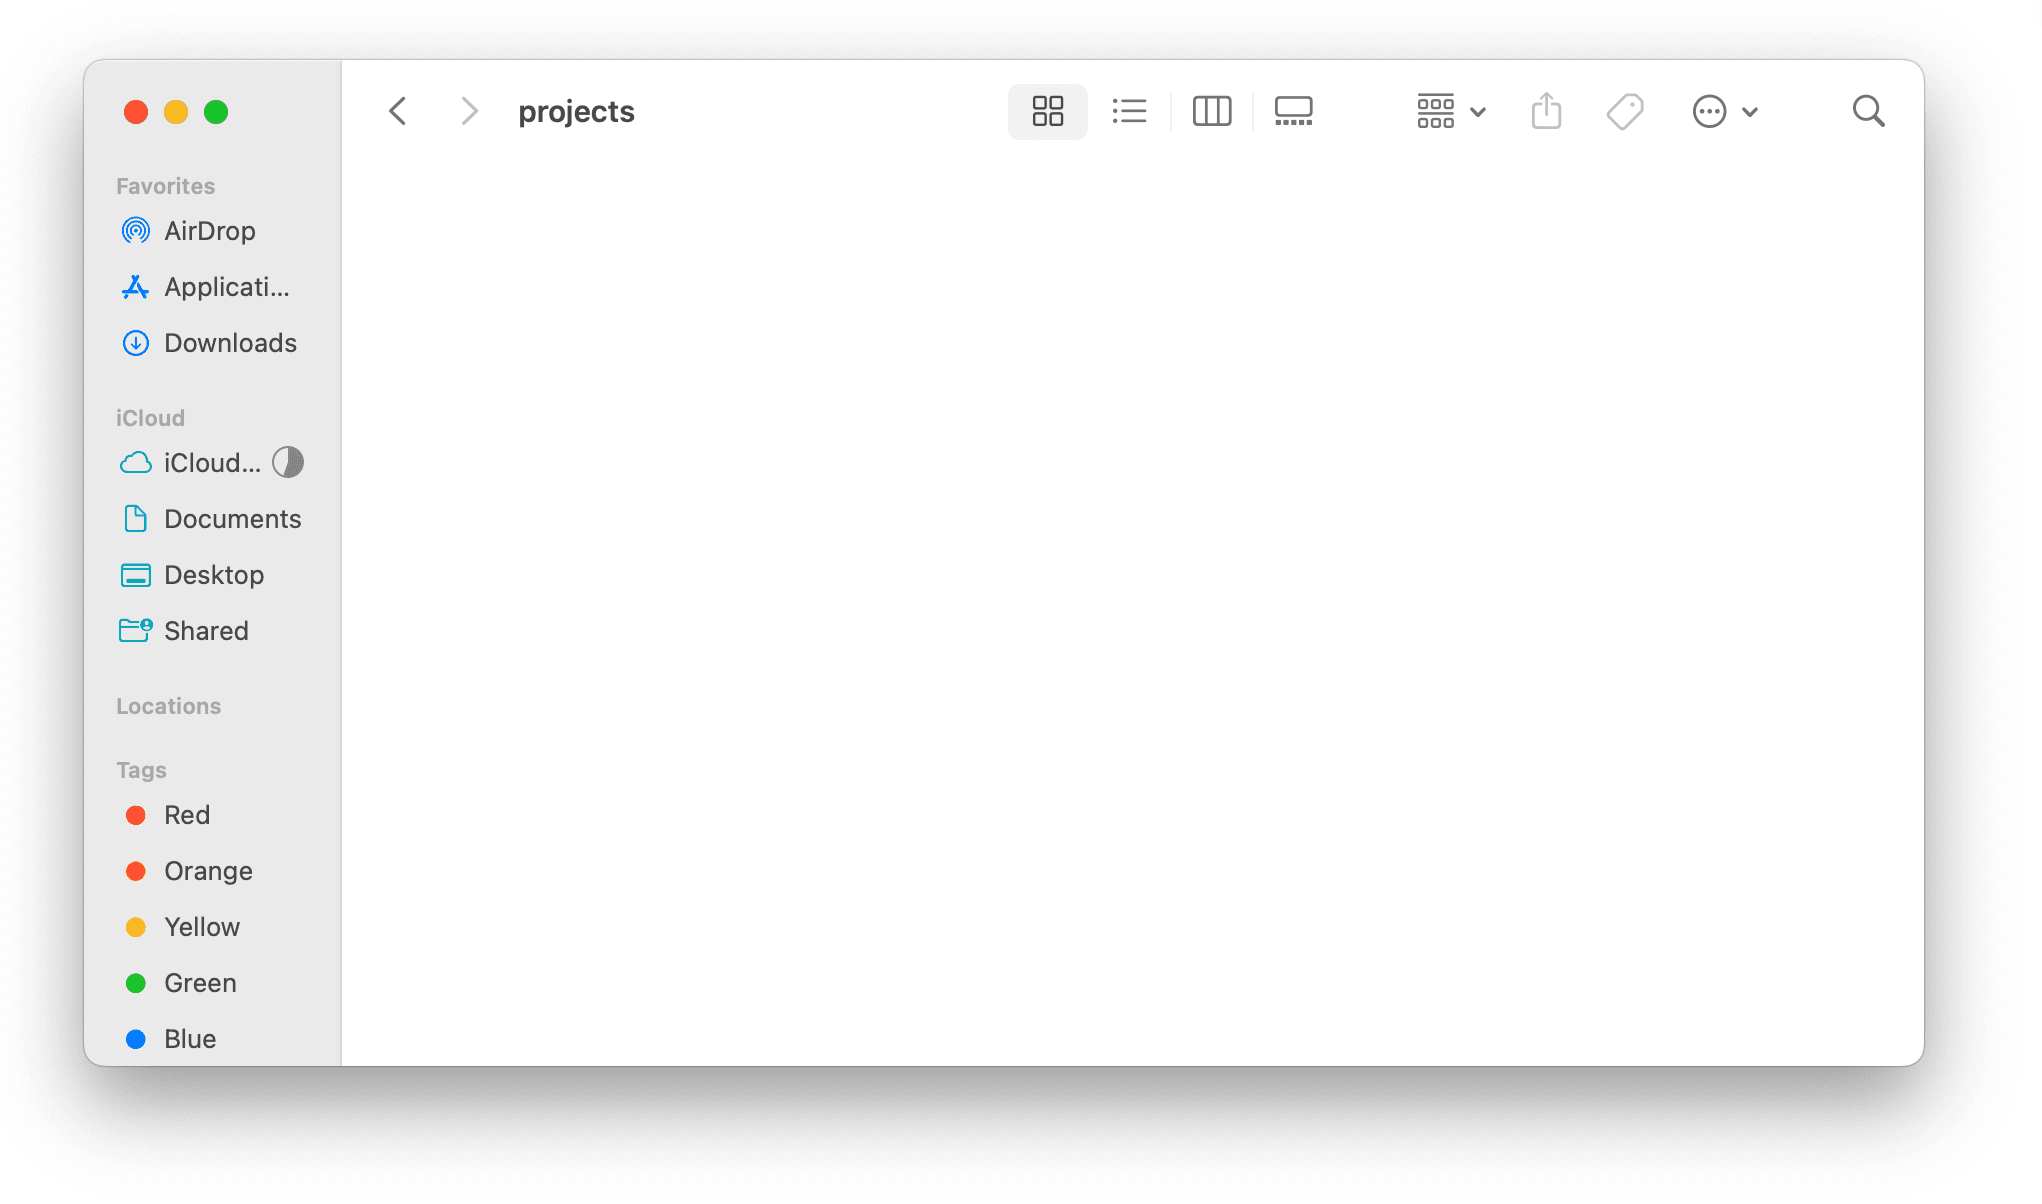Open the grouping options dropdown
The height and width of the screenshot is (1204, 2042).
click(1449, 111)
